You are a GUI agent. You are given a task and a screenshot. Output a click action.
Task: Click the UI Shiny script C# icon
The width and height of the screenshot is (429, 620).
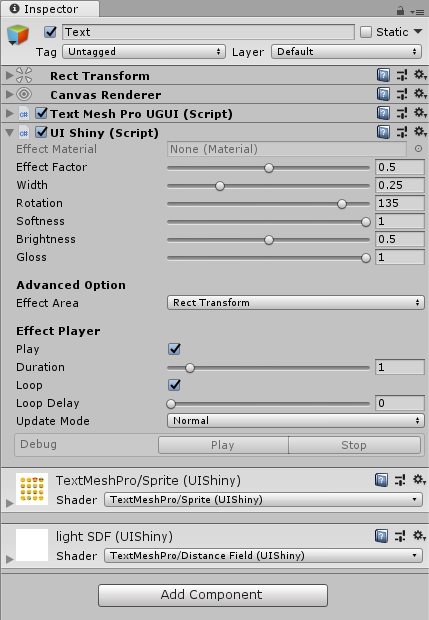point(23,133)
